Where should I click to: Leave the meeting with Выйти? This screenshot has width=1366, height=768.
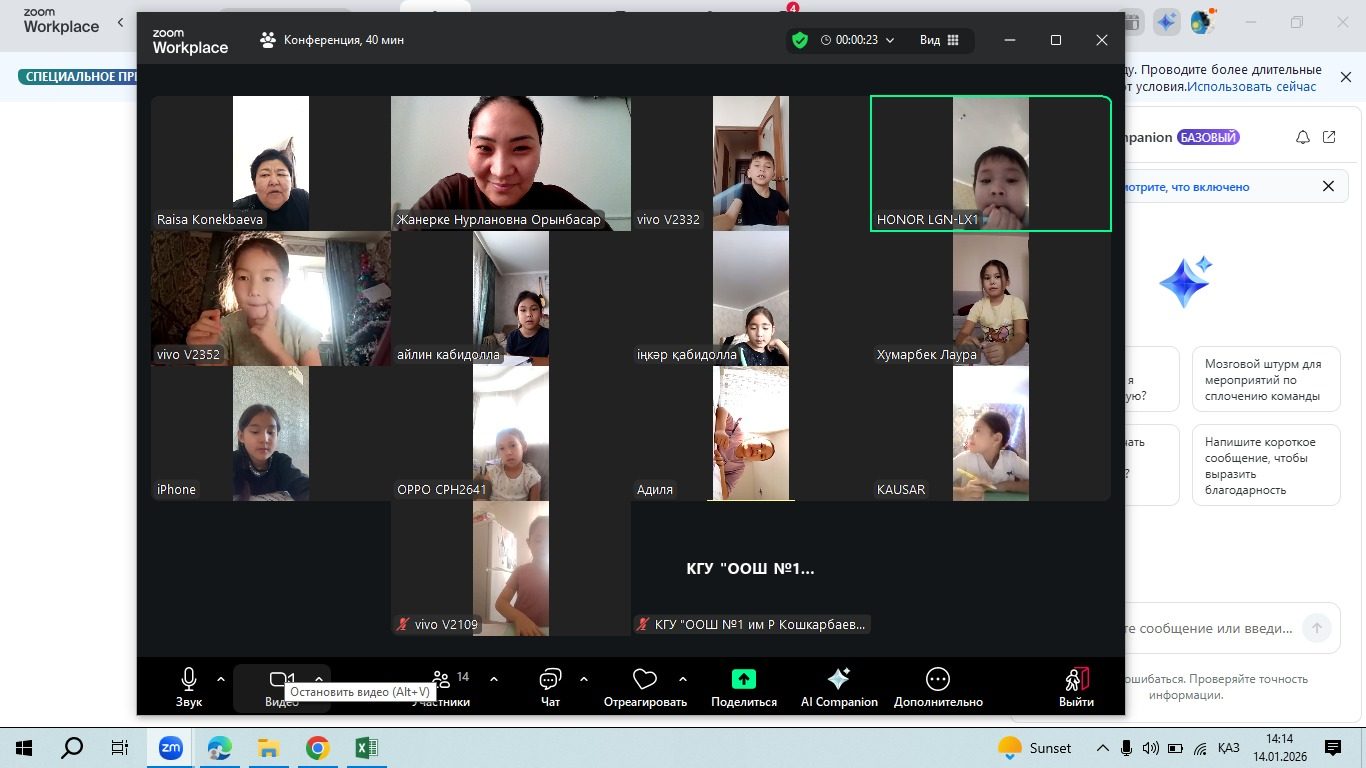(x=1076, y=687)
